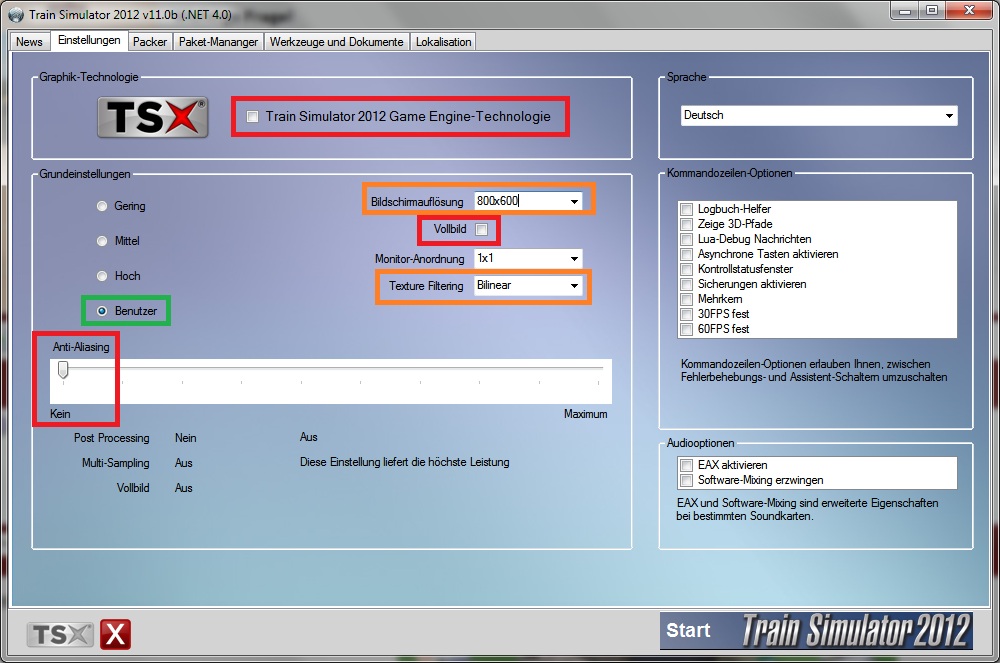
Task: Check the 60FPS fest option
Action: tap(686, 329)
